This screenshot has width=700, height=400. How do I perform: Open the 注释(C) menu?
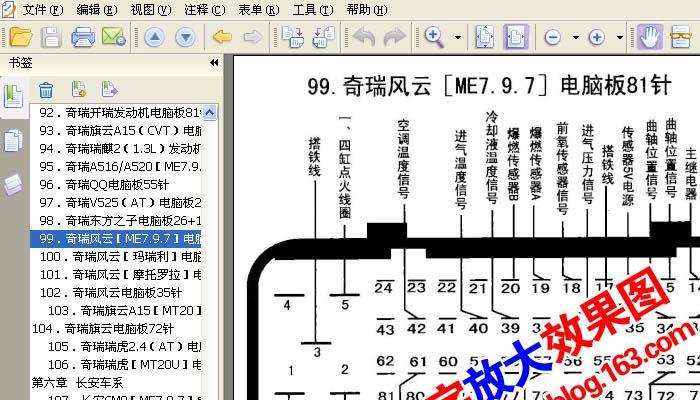205,10
